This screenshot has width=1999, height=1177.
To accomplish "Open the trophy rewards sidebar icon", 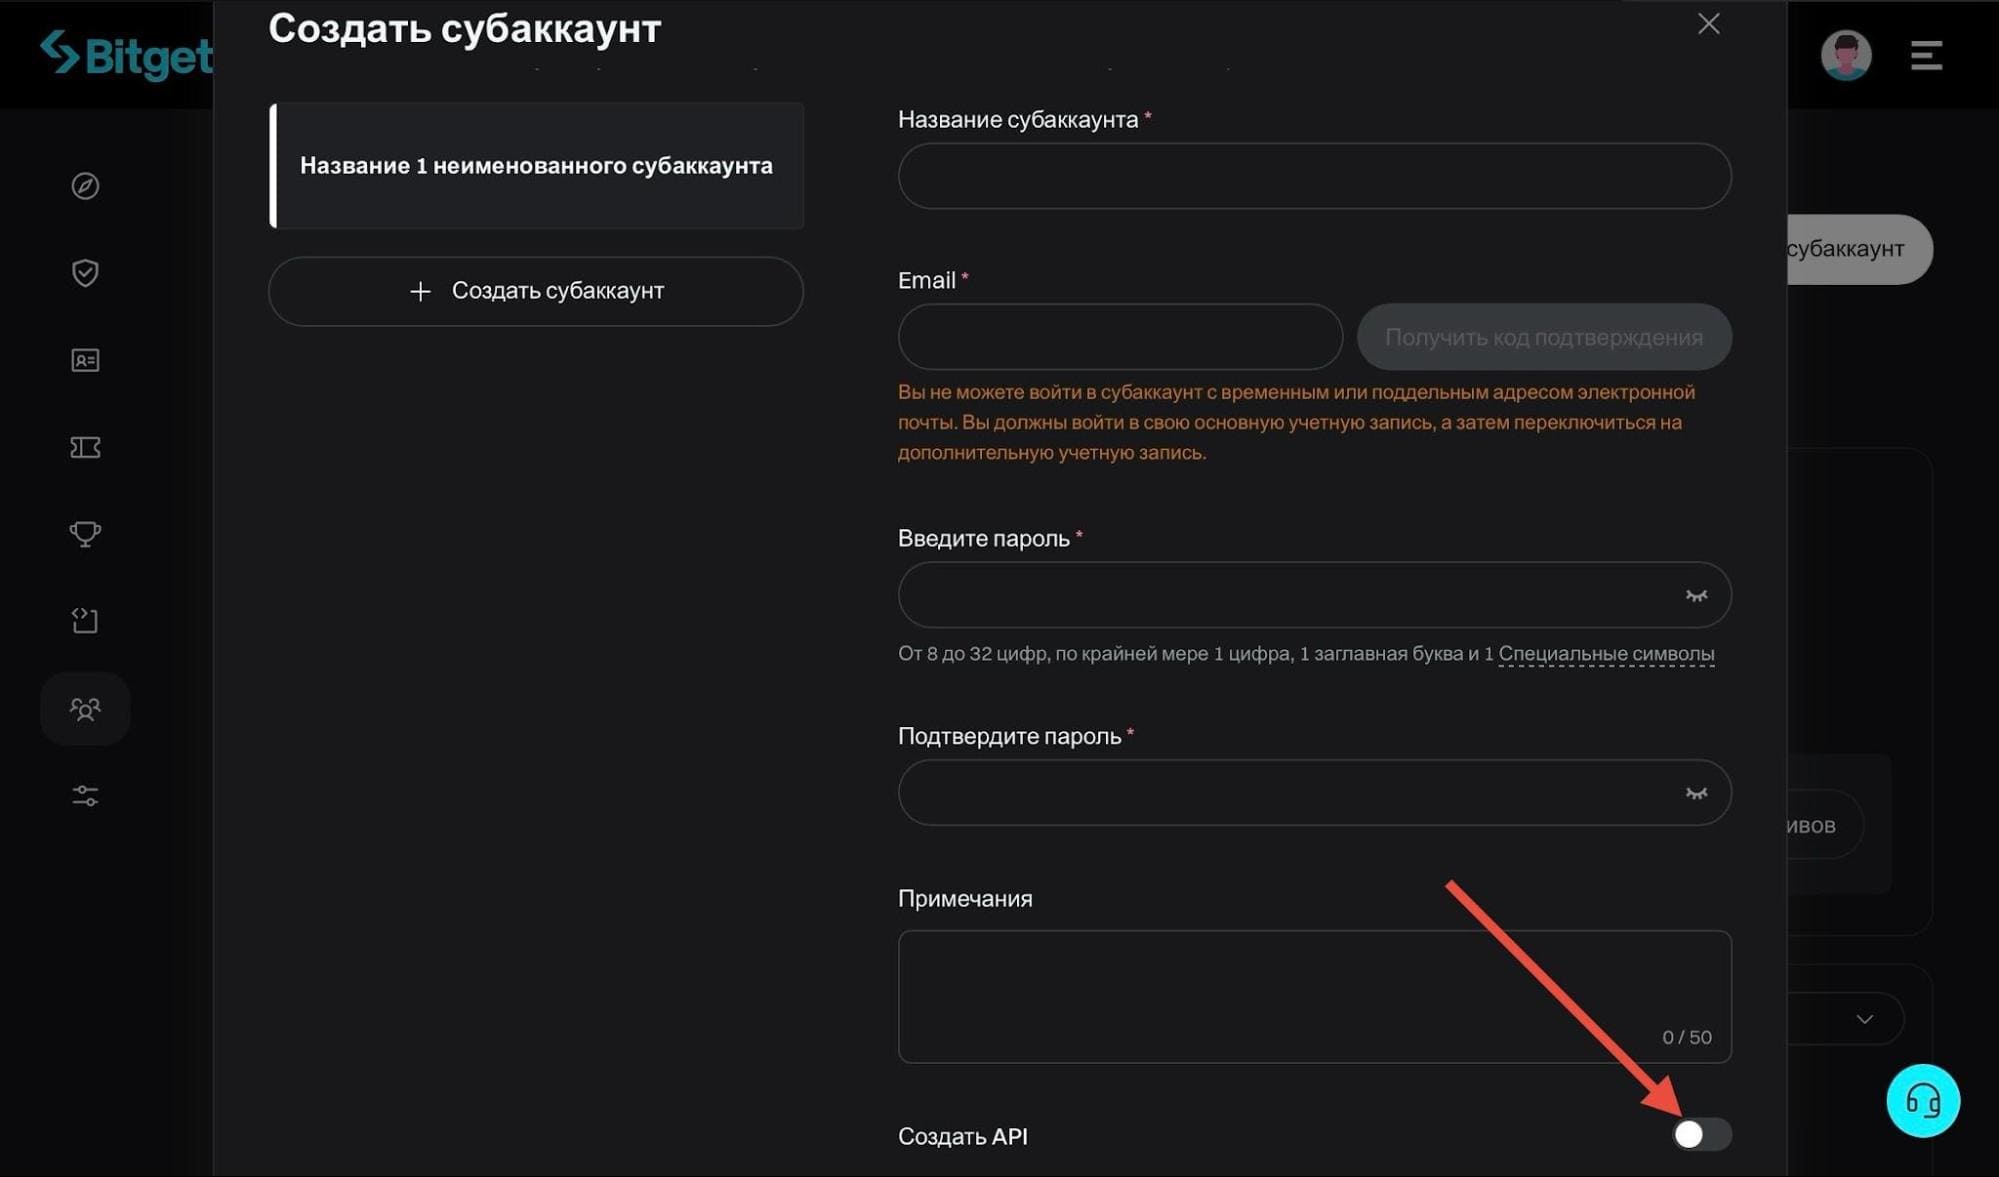I will point(85,534).
